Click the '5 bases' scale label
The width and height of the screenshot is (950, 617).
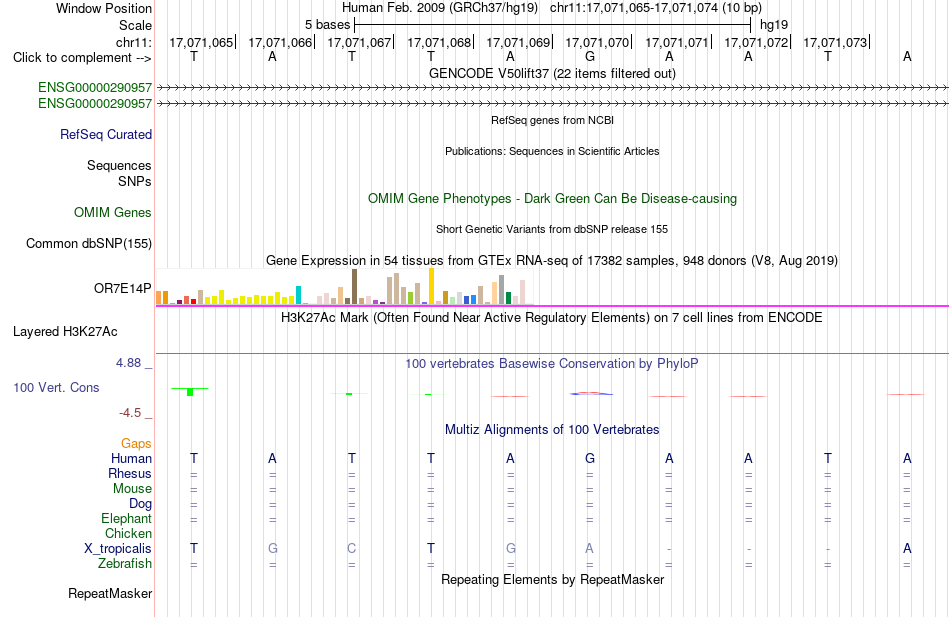[327, 25]
